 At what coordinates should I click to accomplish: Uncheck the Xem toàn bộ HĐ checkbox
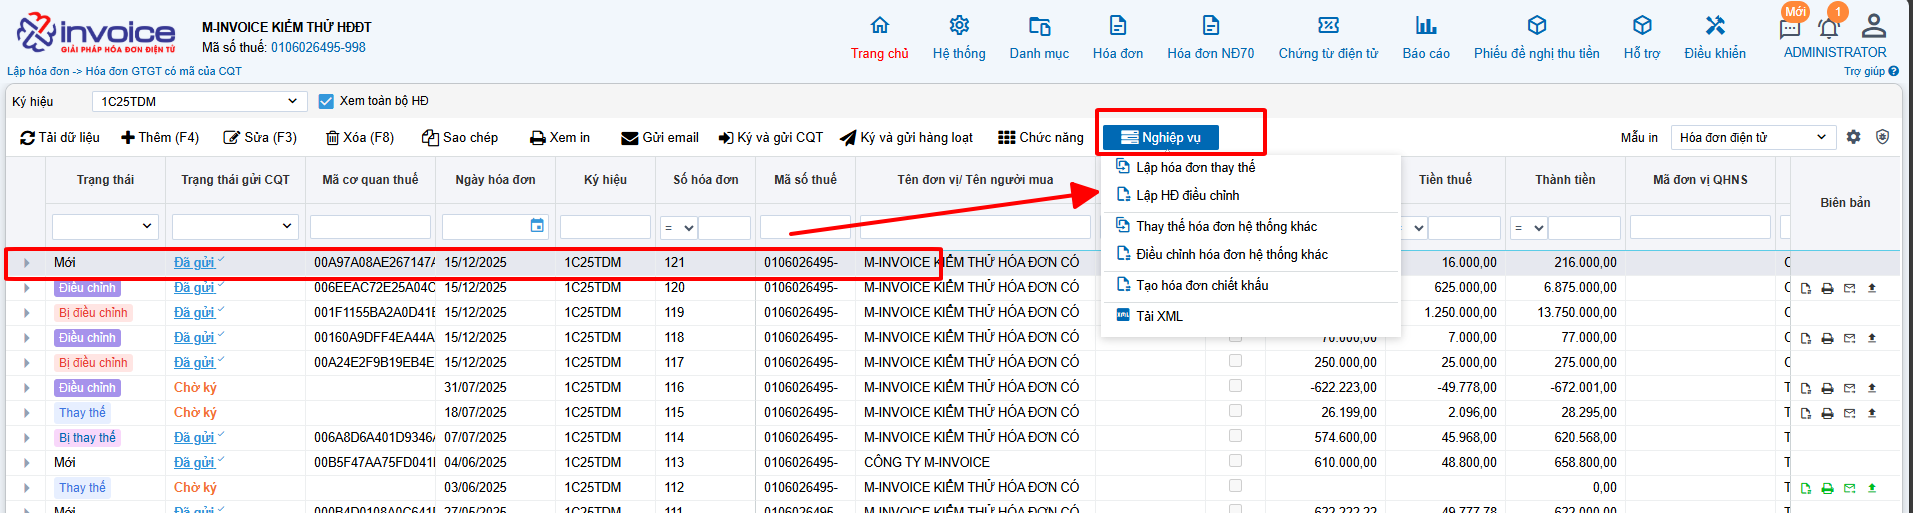pos(326,101)
